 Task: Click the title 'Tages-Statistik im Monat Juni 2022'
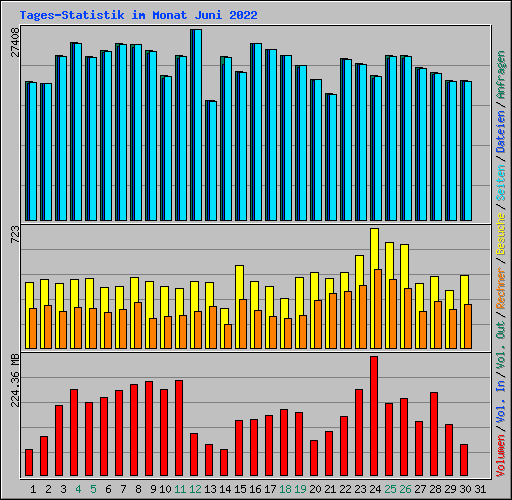[x=138, y=15]
